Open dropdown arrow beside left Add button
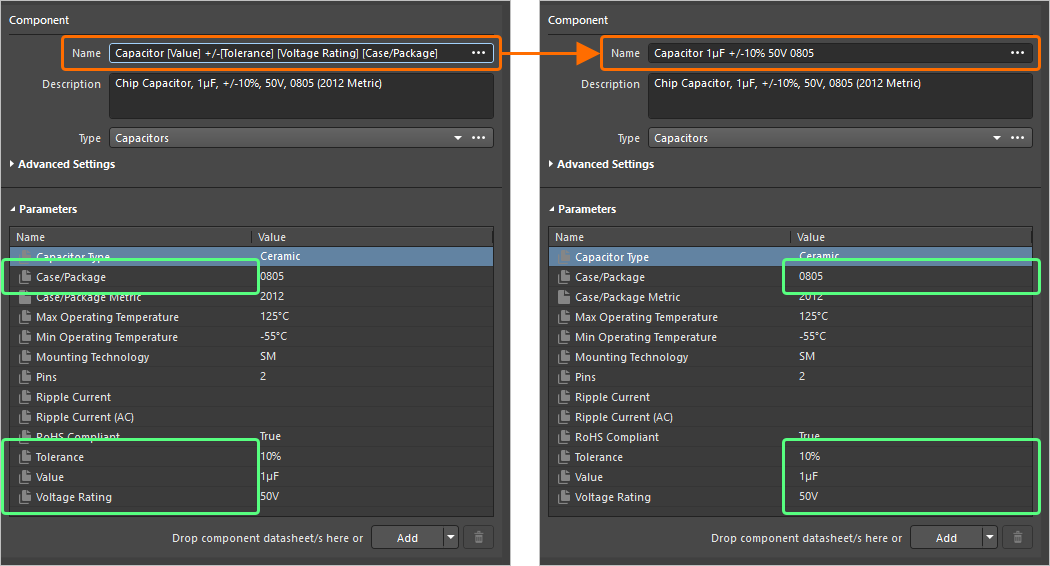 [x=451, y=537]
